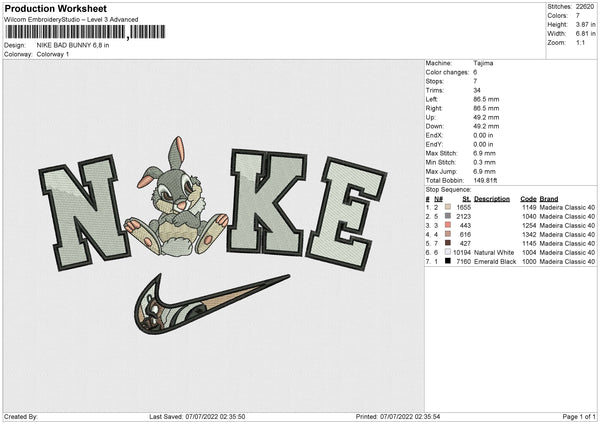Click the Total Bobbin value 149.81ft
600x424 pixels.
tap(485, 180)
